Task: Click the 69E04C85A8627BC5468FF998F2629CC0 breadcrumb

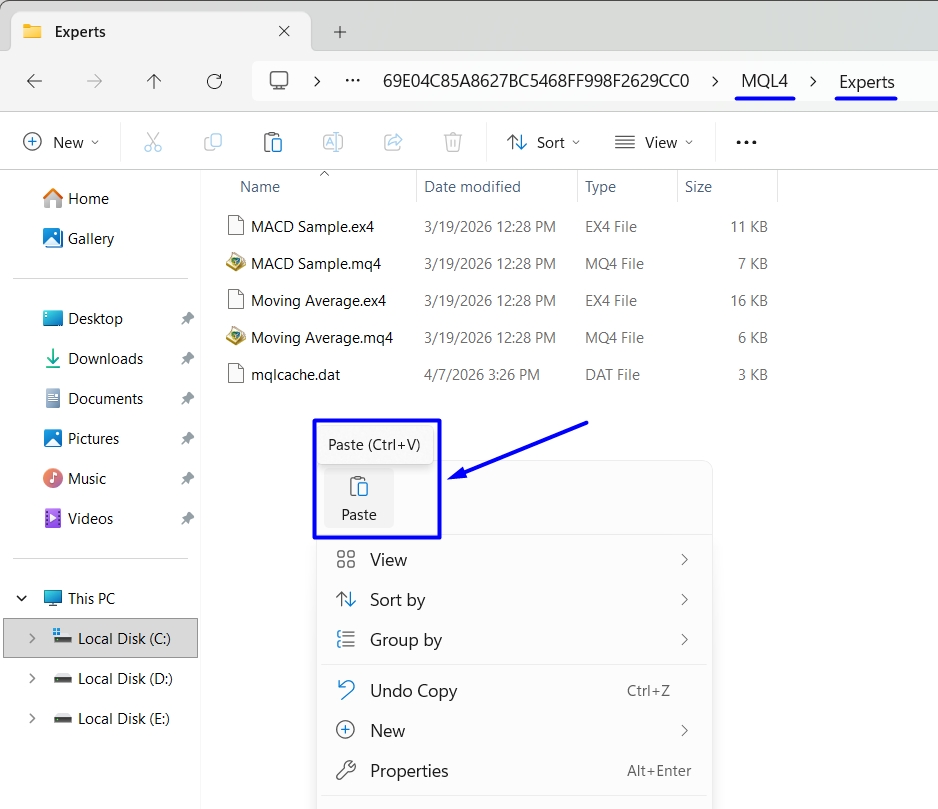Action: click(x=536, y=81)
